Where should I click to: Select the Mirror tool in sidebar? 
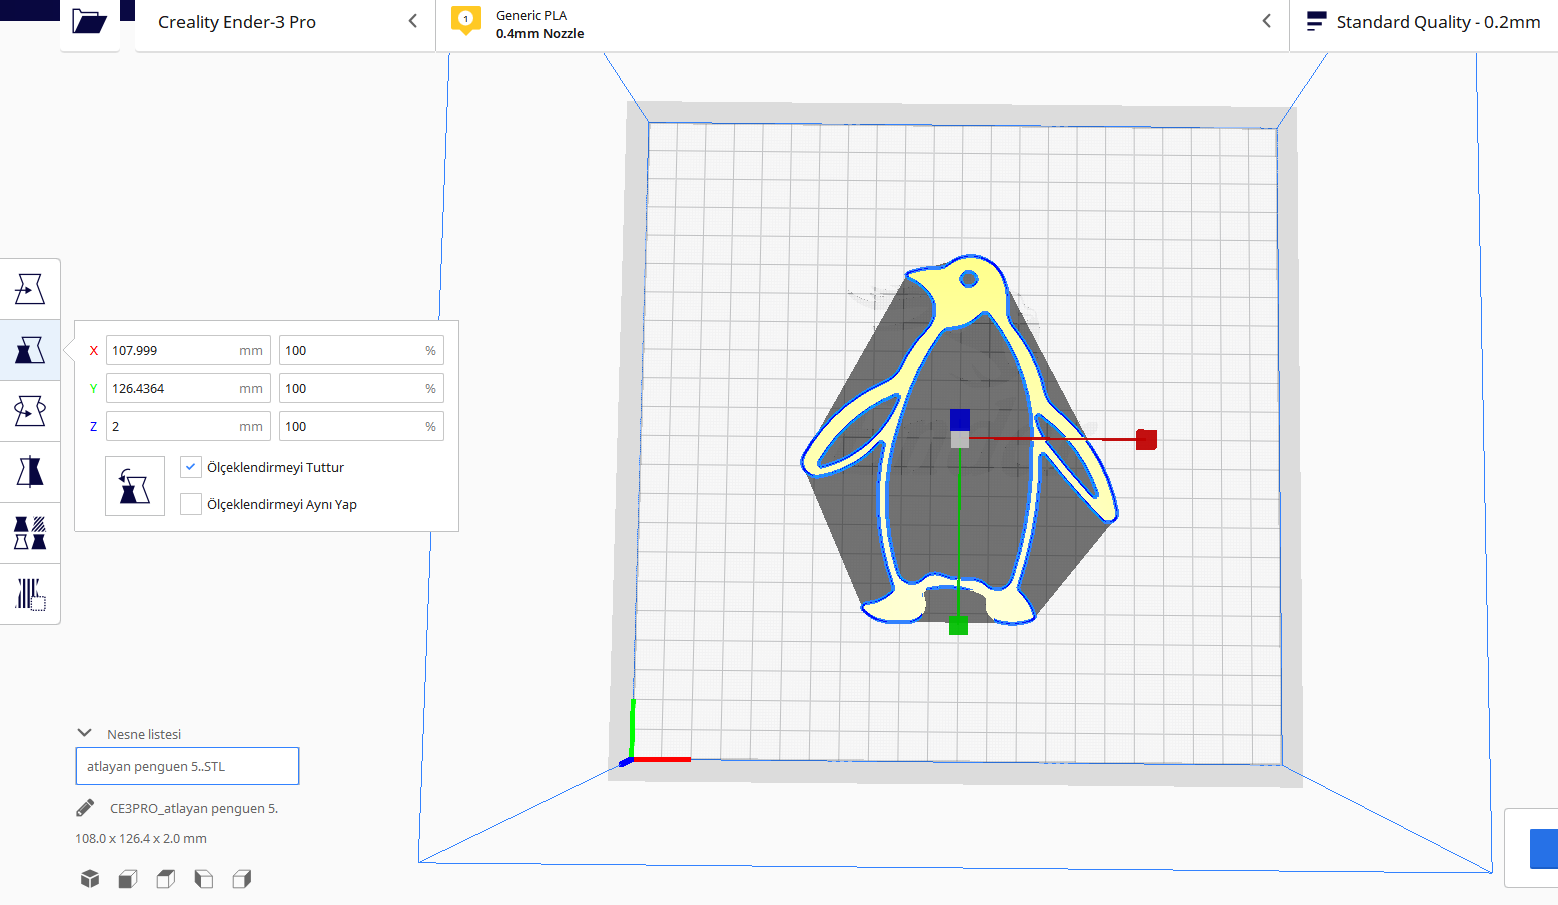[30, 472]
